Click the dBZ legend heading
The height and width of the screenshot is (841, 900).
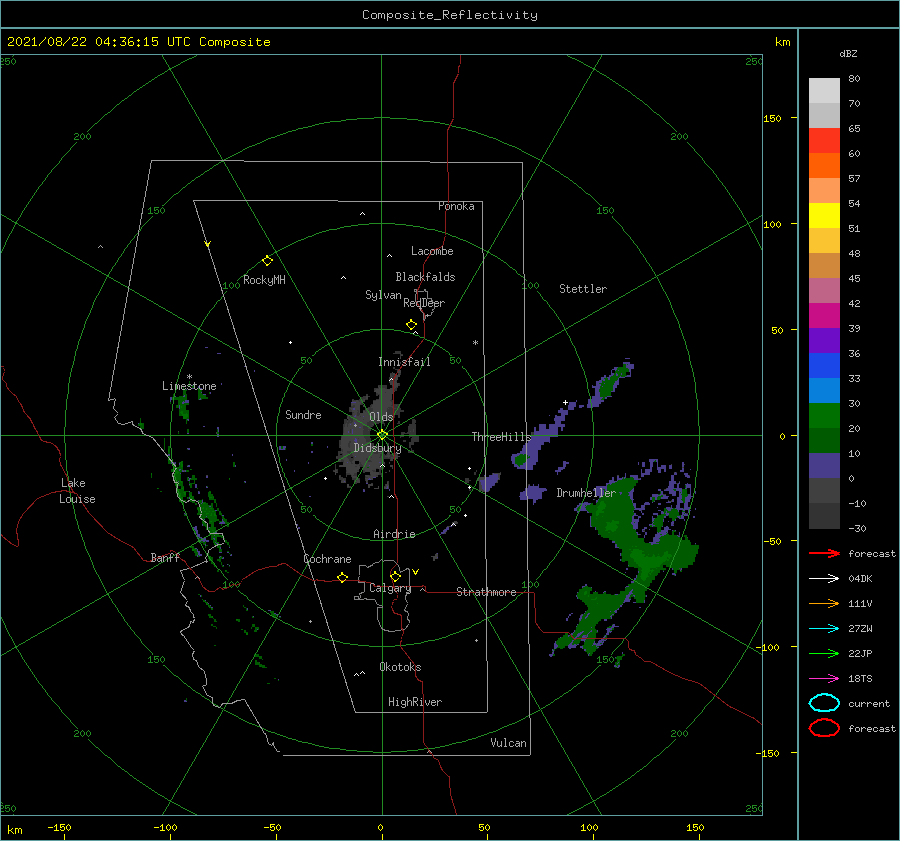848,53
